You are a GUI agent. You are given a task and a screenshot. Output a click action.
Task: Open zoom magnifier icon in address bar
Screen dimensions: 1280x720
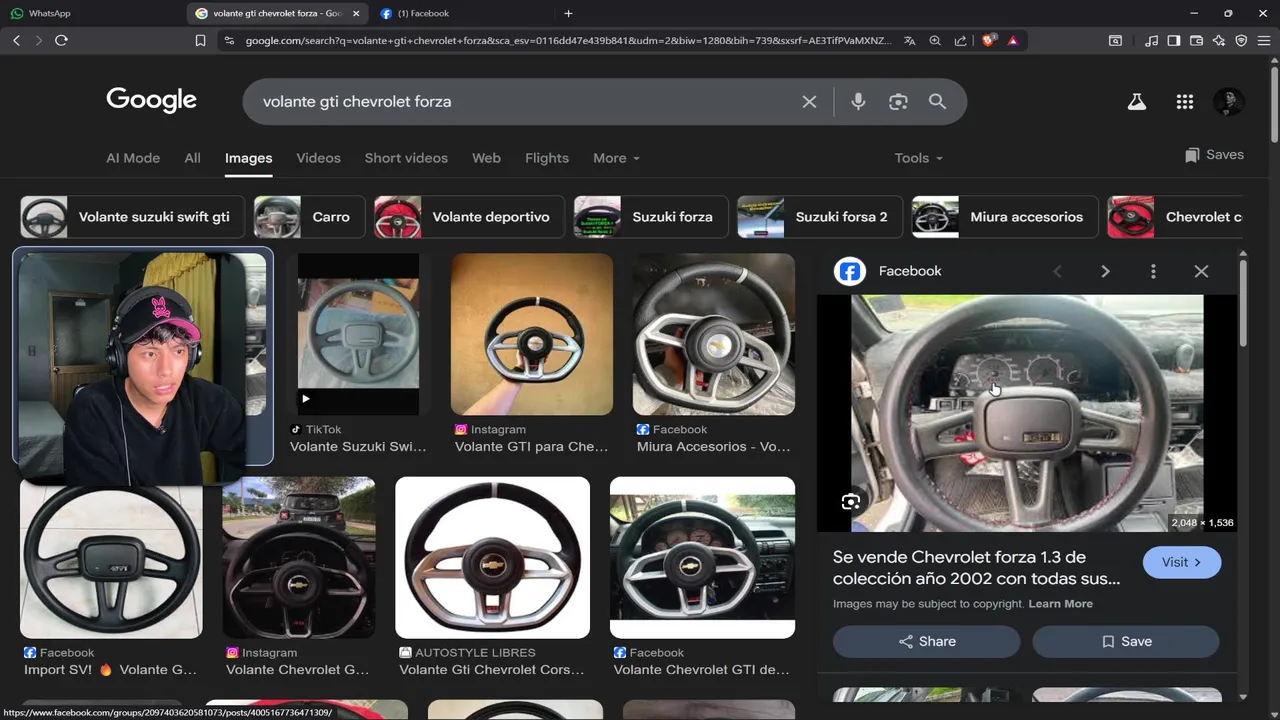click(x=935, y=40)
